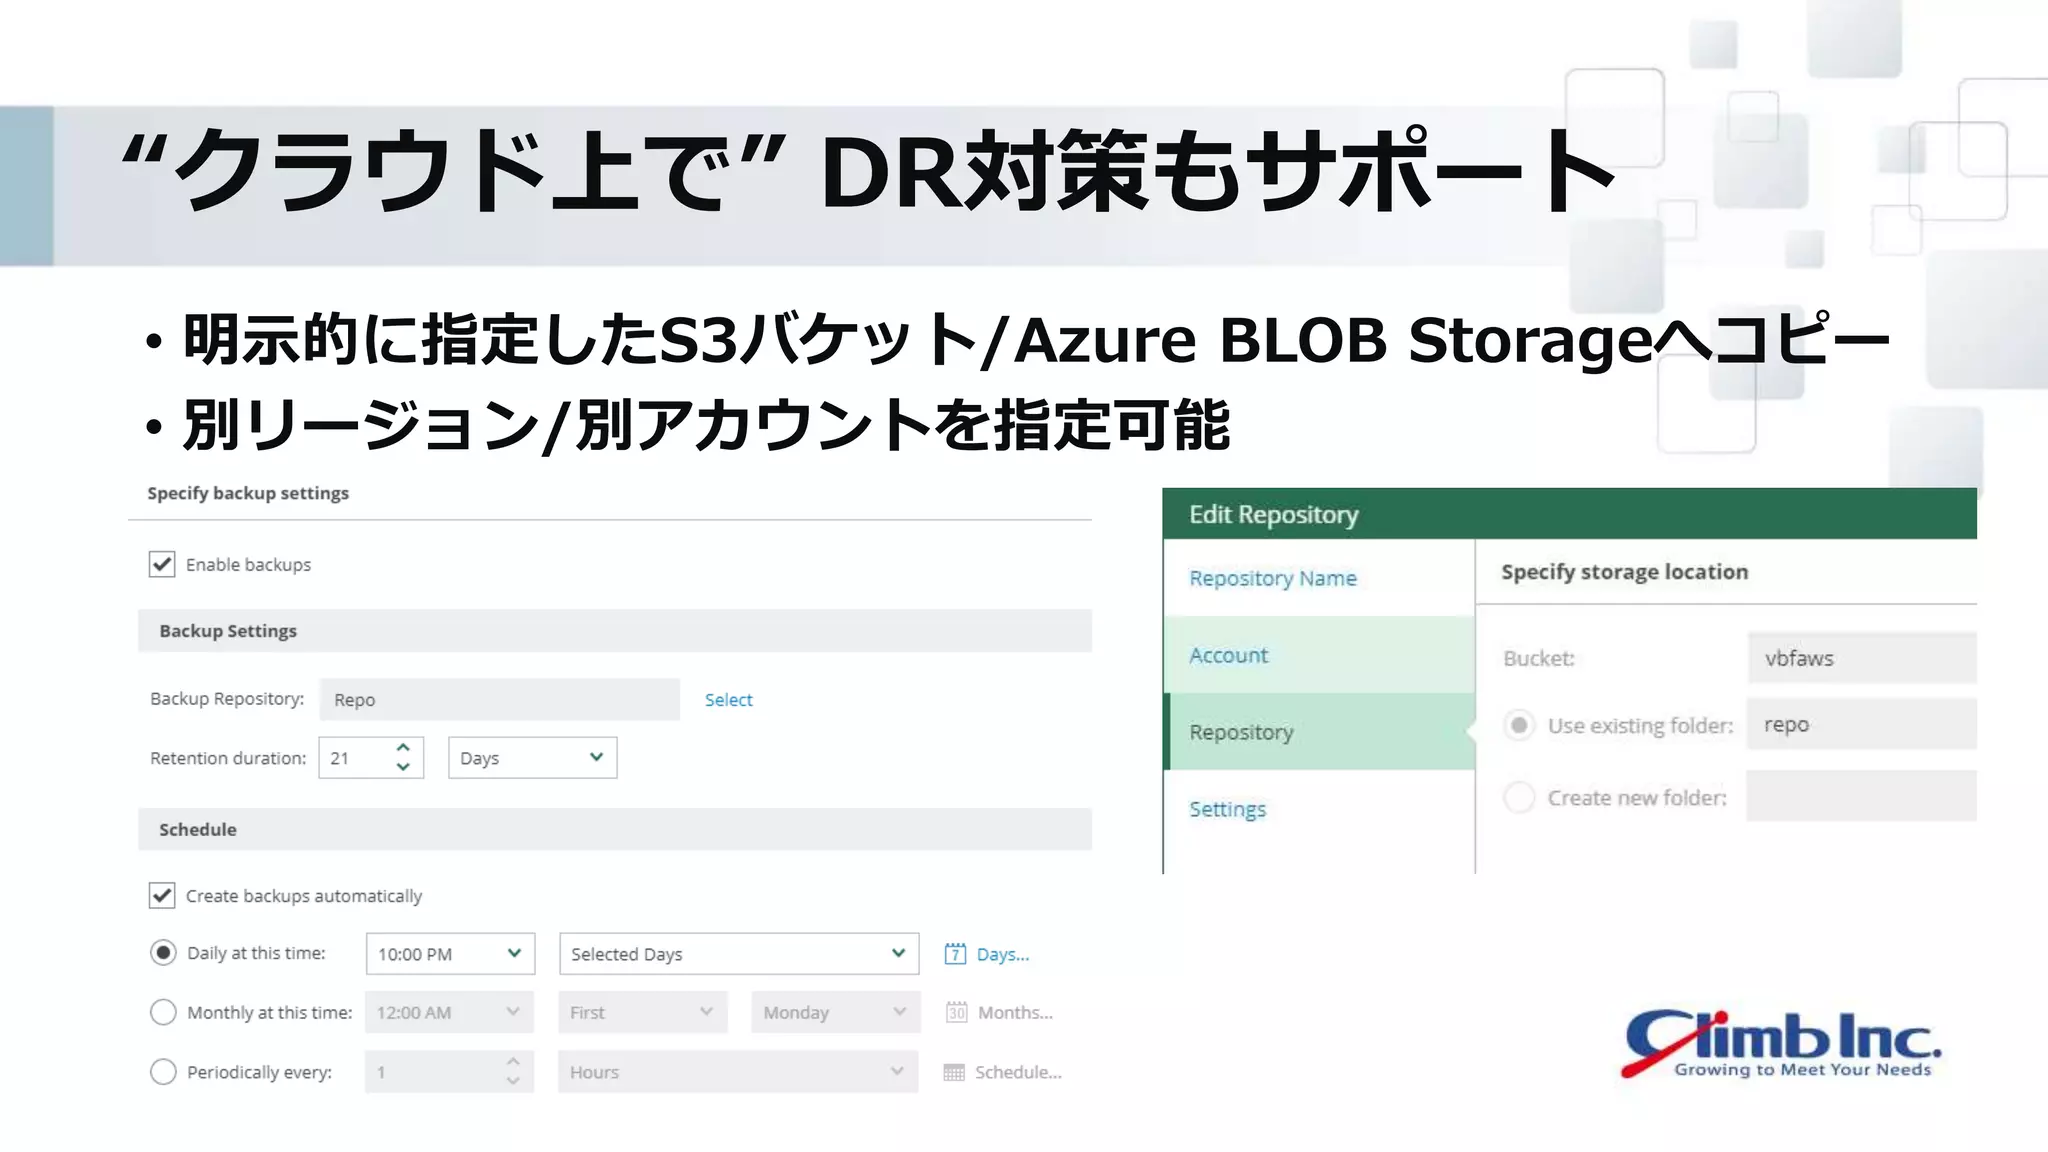2048x1152 pixels.
Task: Click the Select repository link
Action: pos(728,700)
